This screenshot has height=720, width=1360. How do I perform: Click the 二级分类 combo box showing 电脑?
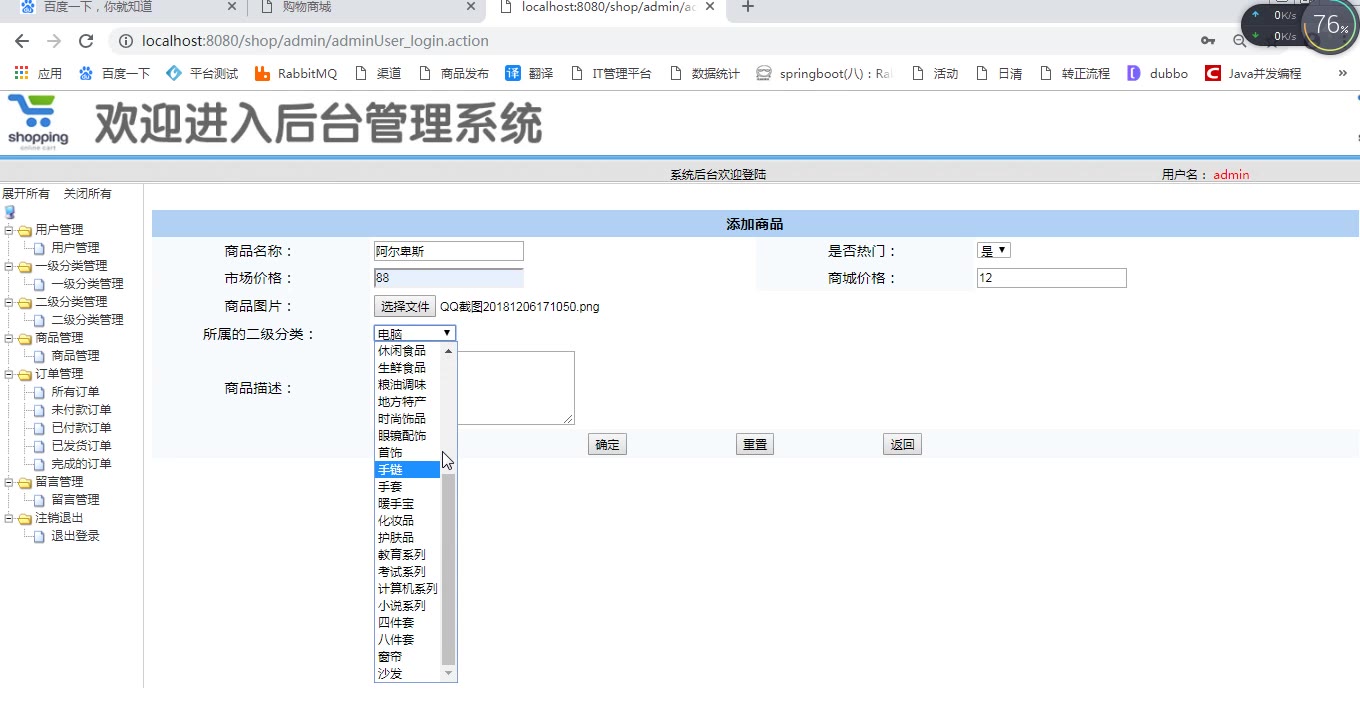coord(416,333)
